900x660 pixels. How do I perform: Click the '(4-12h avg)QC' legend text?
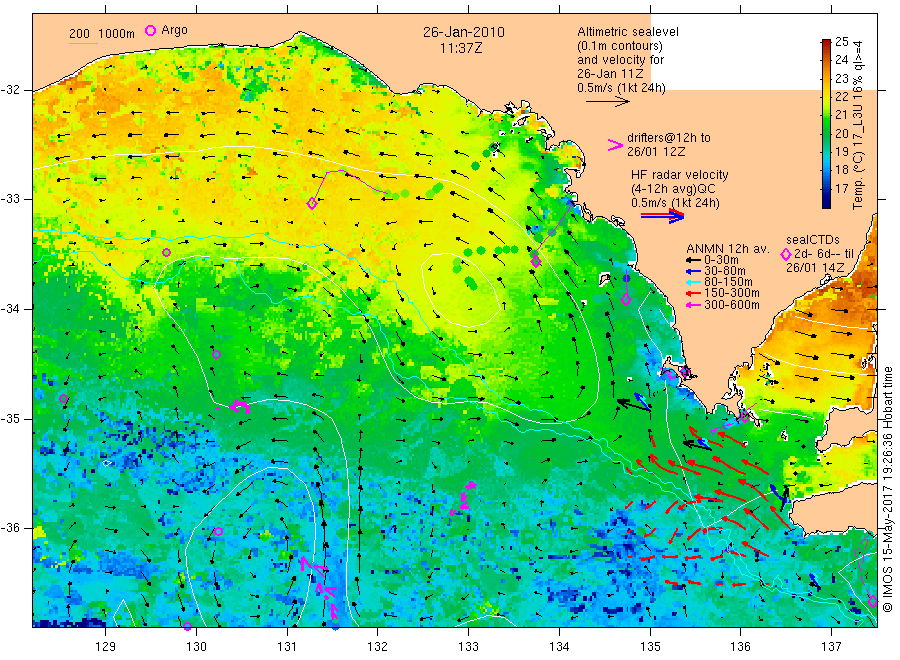(673, 189)
